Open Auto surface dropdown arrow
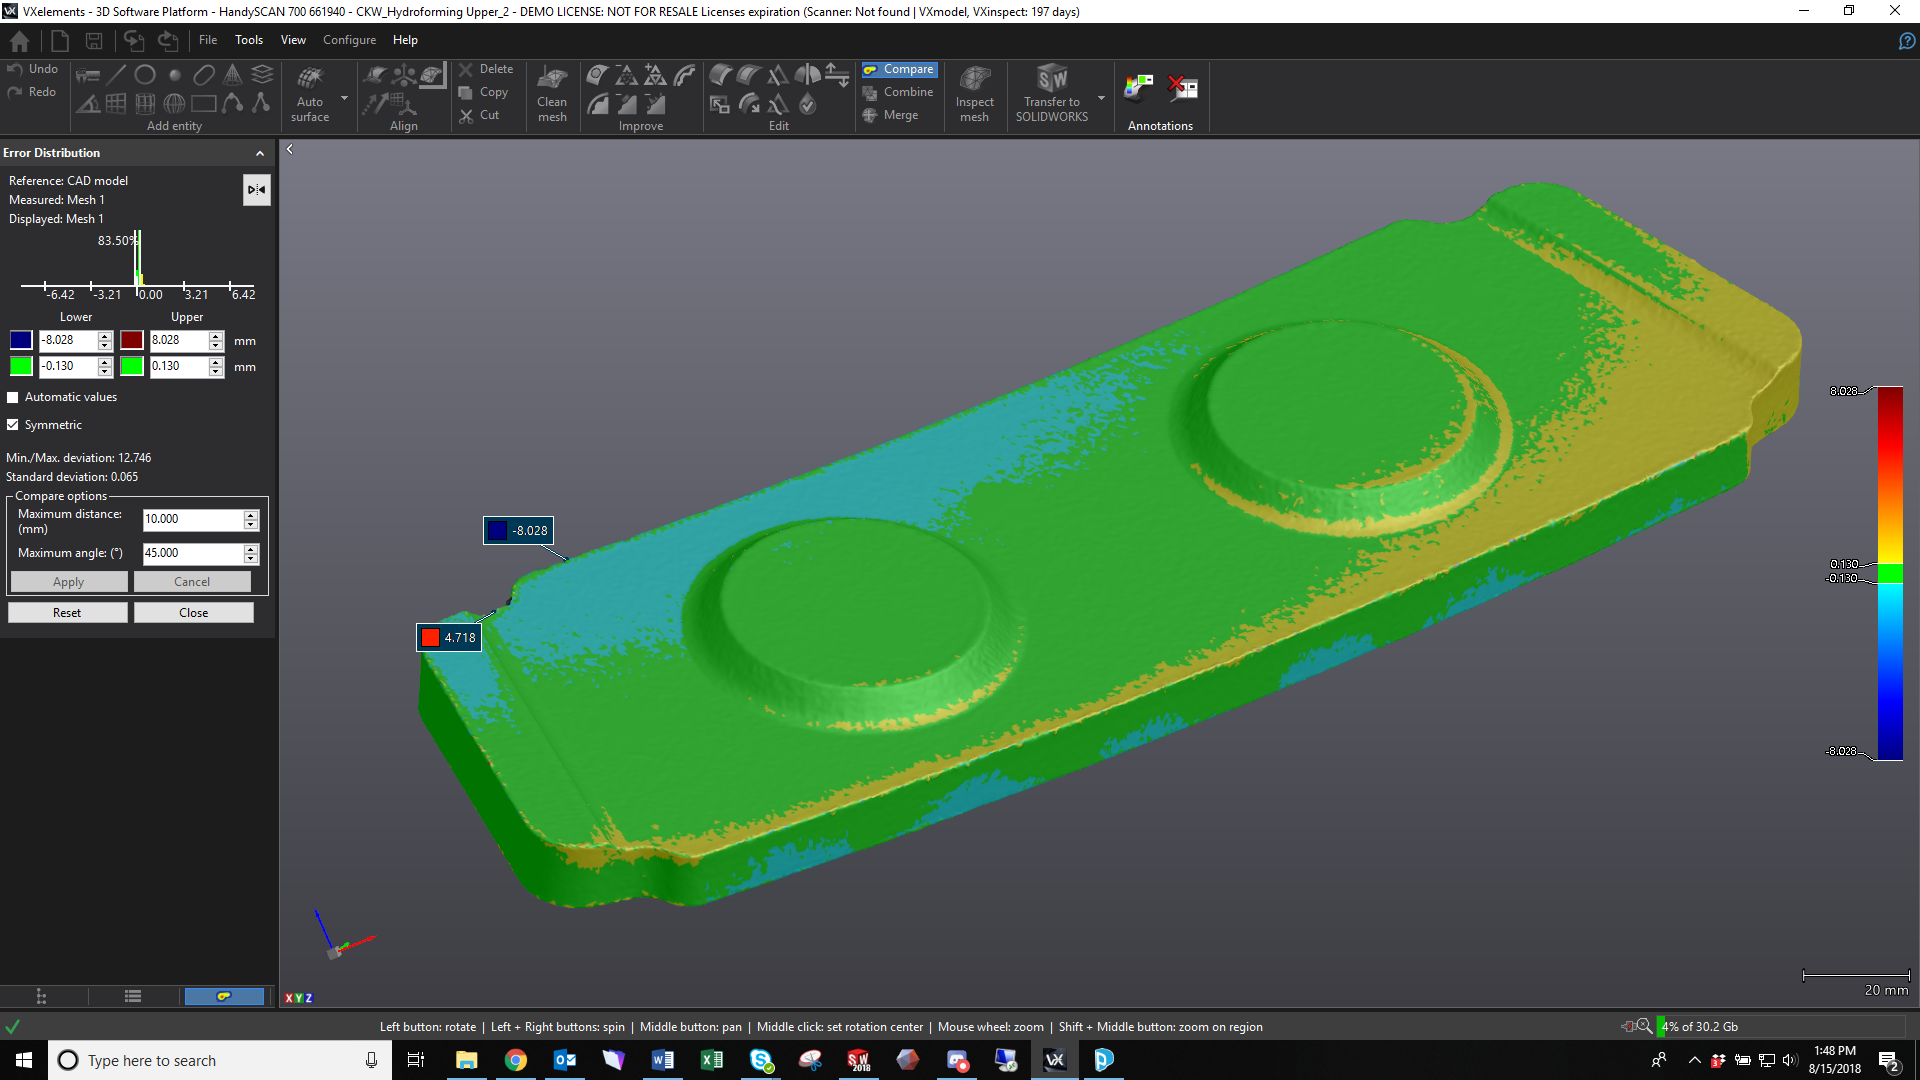Image resolution: width=1920 pixels, height=1080 pixels. coord(344,98)
